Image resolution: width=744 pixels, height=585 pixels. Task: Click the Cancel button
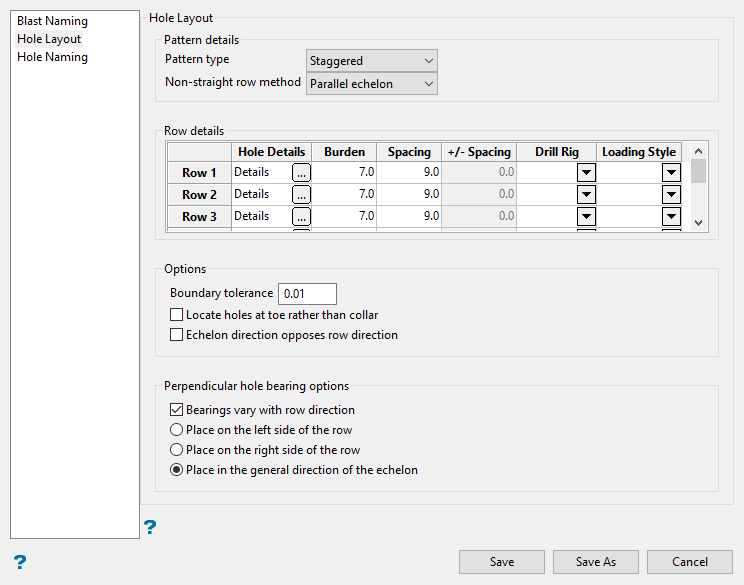click(x=690, y=562)
